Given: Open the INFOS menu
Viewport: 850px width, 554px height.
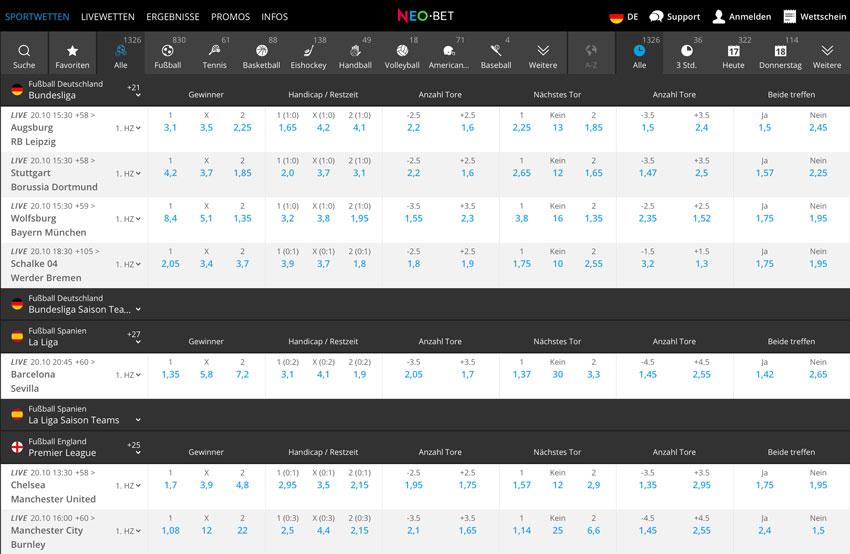Looking at the screenshot, I should (x=274, y=17).
